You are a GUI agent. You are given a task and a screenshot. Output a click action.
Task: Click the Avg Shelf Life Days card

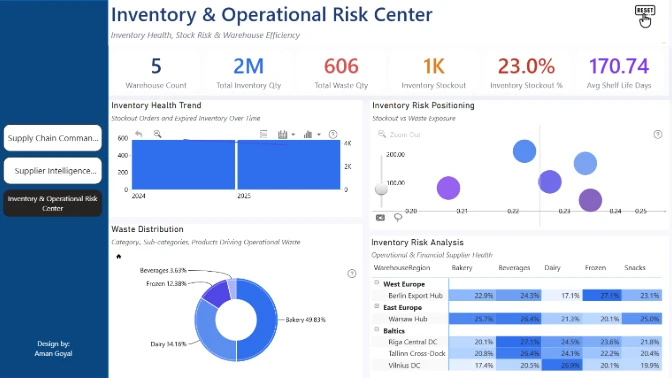click(x=619, y=72)
